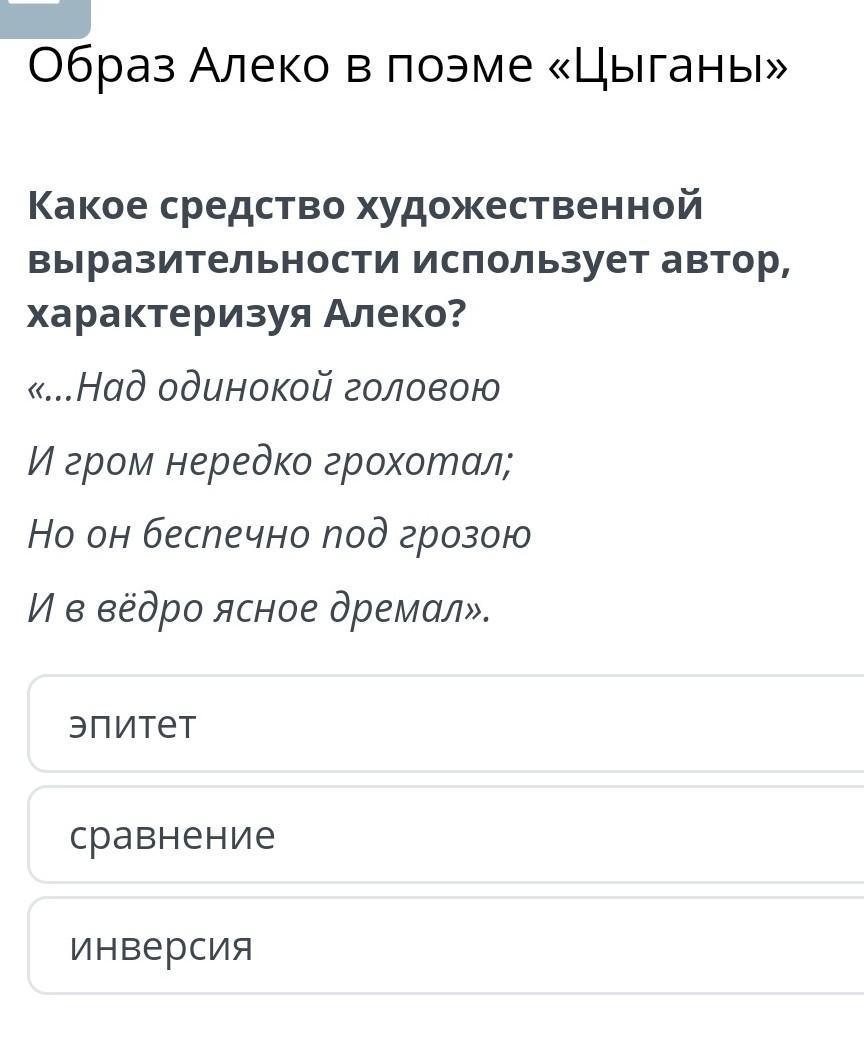
Task: Click the poem line "И в вёдро ясное дремал"
Action: click(250, 609)
